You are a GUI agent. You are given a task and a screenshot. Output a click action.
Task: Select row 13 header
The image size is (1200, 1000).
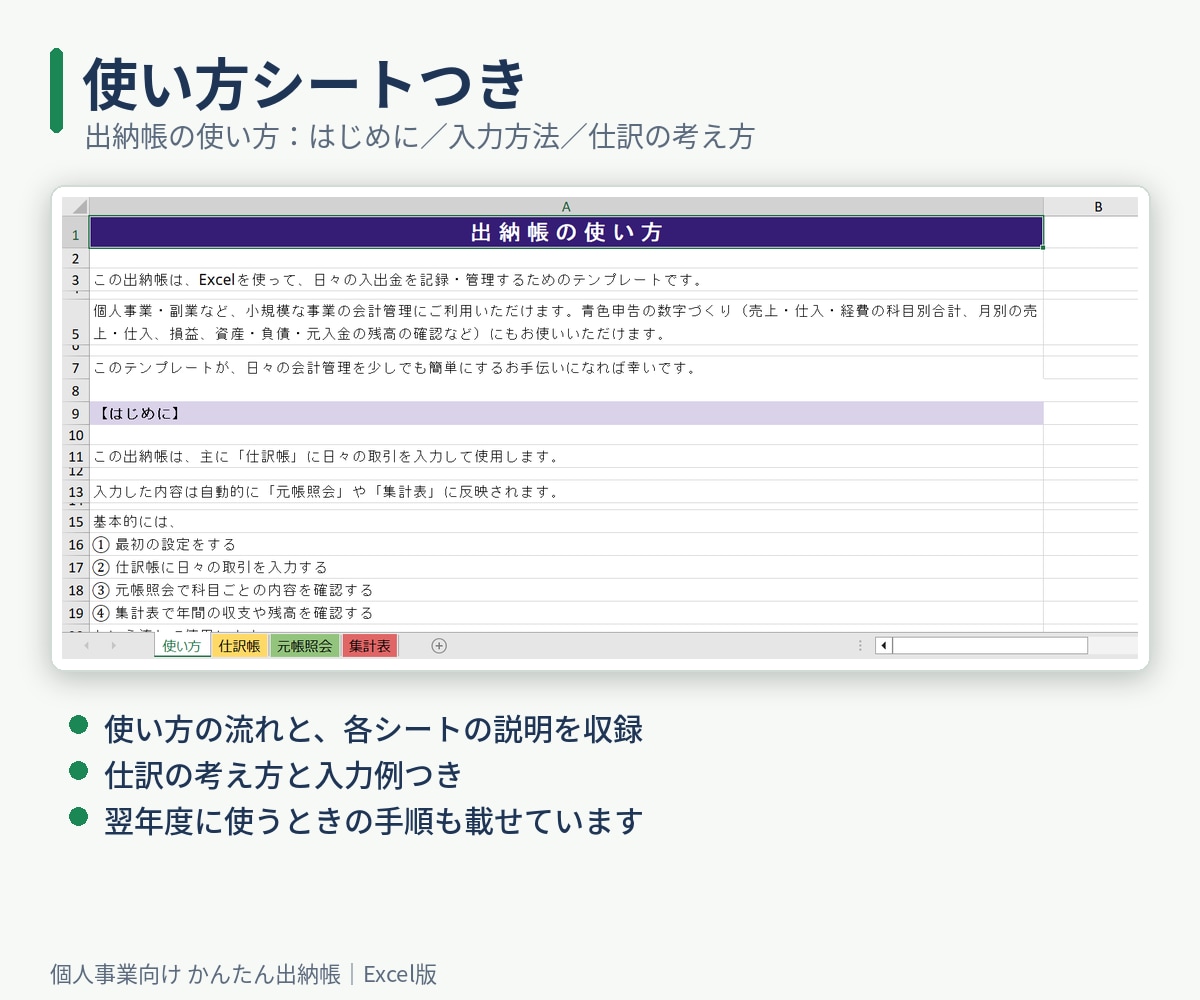pyautogui.click(x=76, y=491)
